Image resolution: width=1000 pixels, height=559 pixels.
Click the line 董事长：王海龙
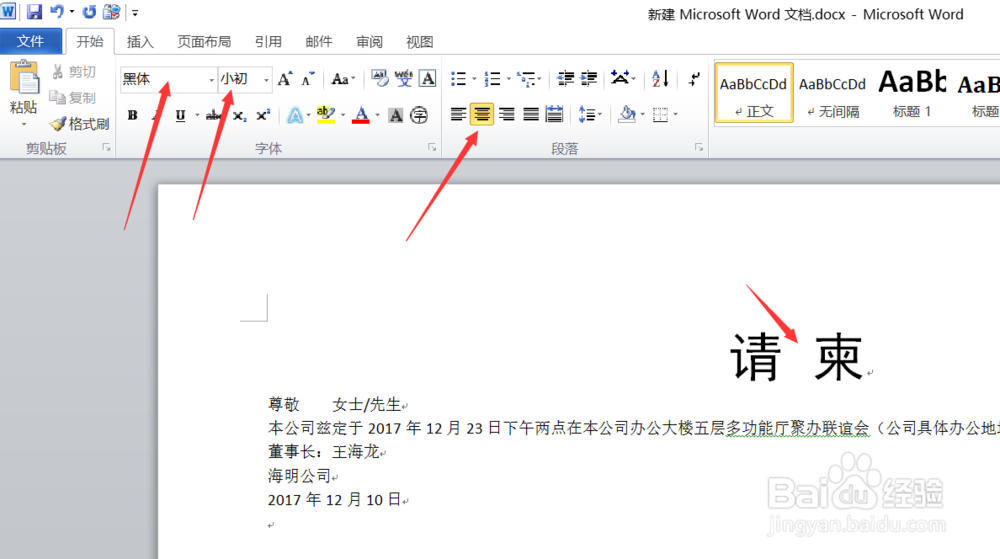(324, 452)
